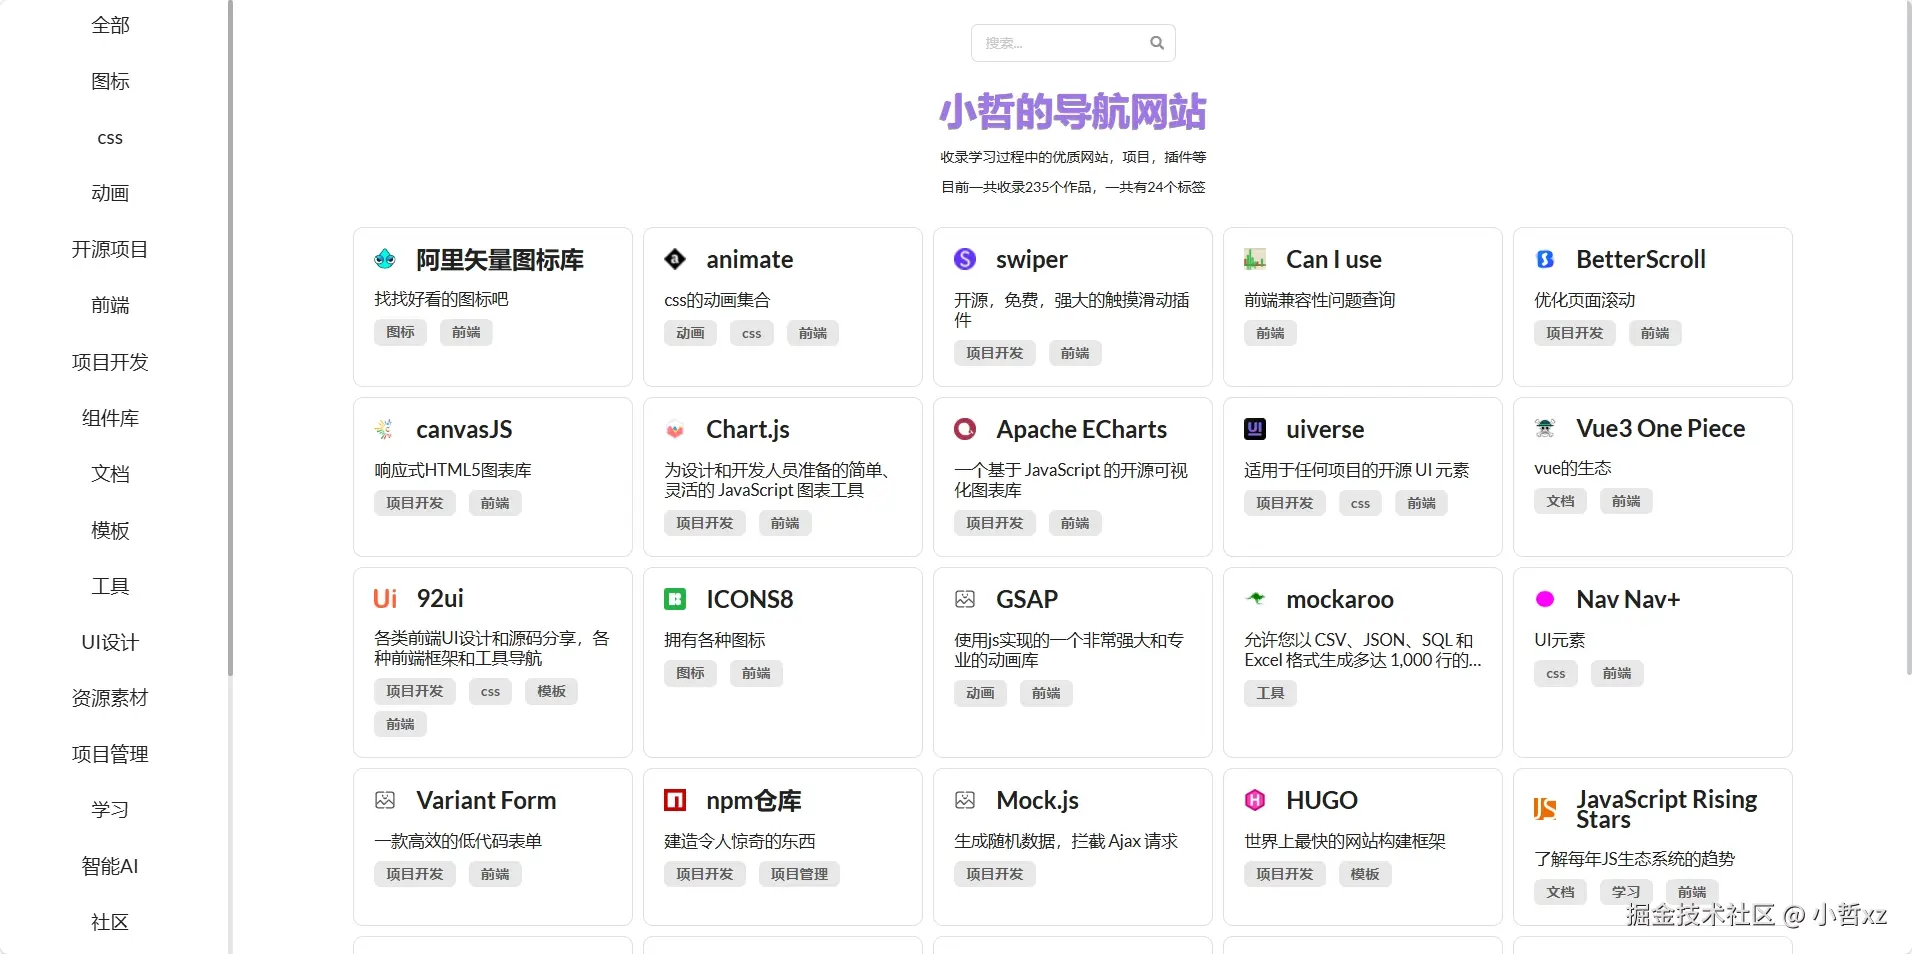The image size is (1912, 954).
Task: Click the uiverse UI logo icon
Action: coord(1254,429)
